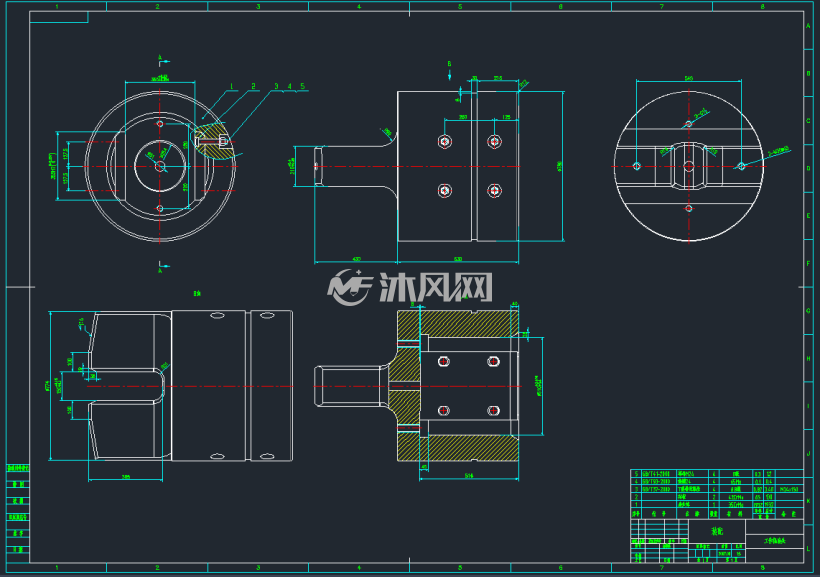This screenshot has height=577, width=820.
Task: Select zone letter K on the right border
Action: pyautogui.click(x=808, y=501)
